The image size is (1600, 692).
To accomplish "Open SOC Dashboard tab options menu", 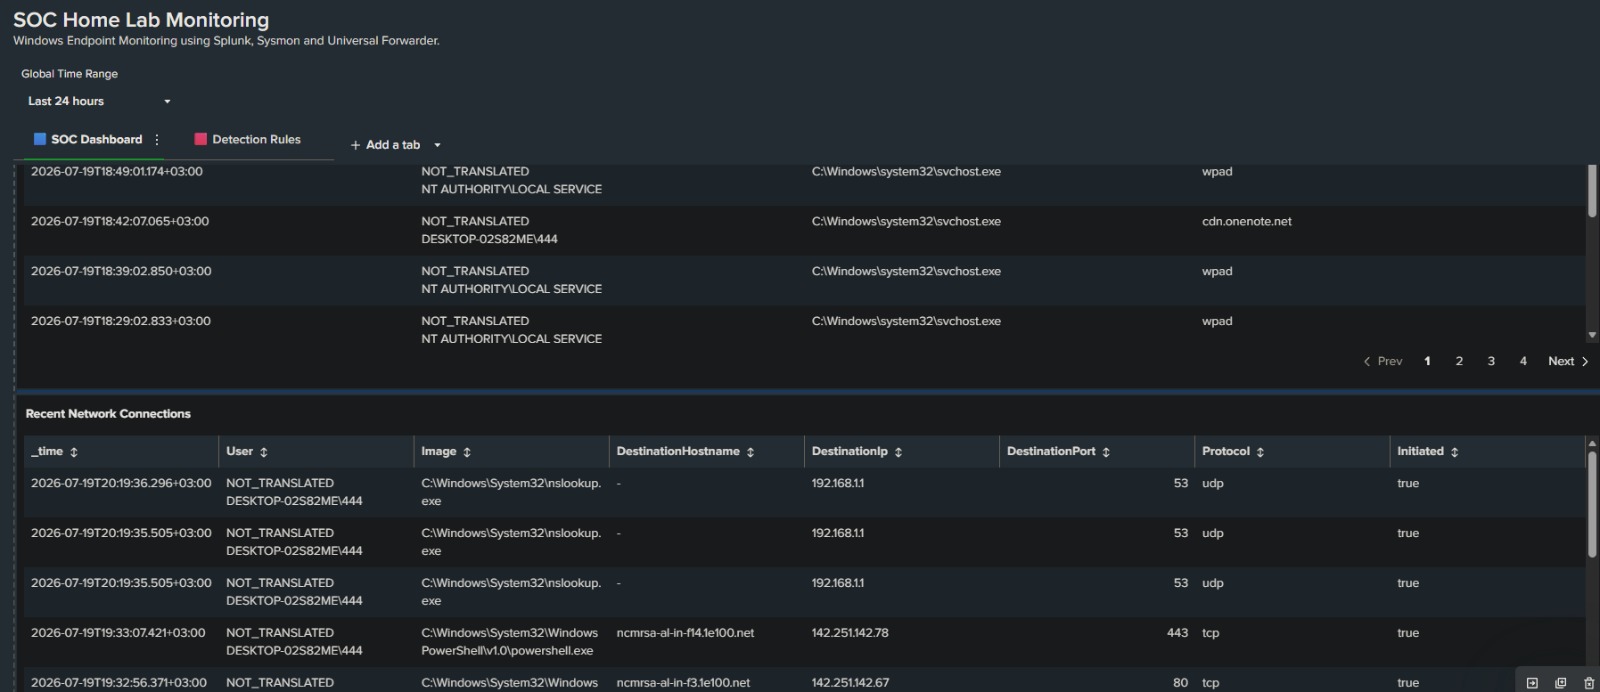I will pos(157,140).
